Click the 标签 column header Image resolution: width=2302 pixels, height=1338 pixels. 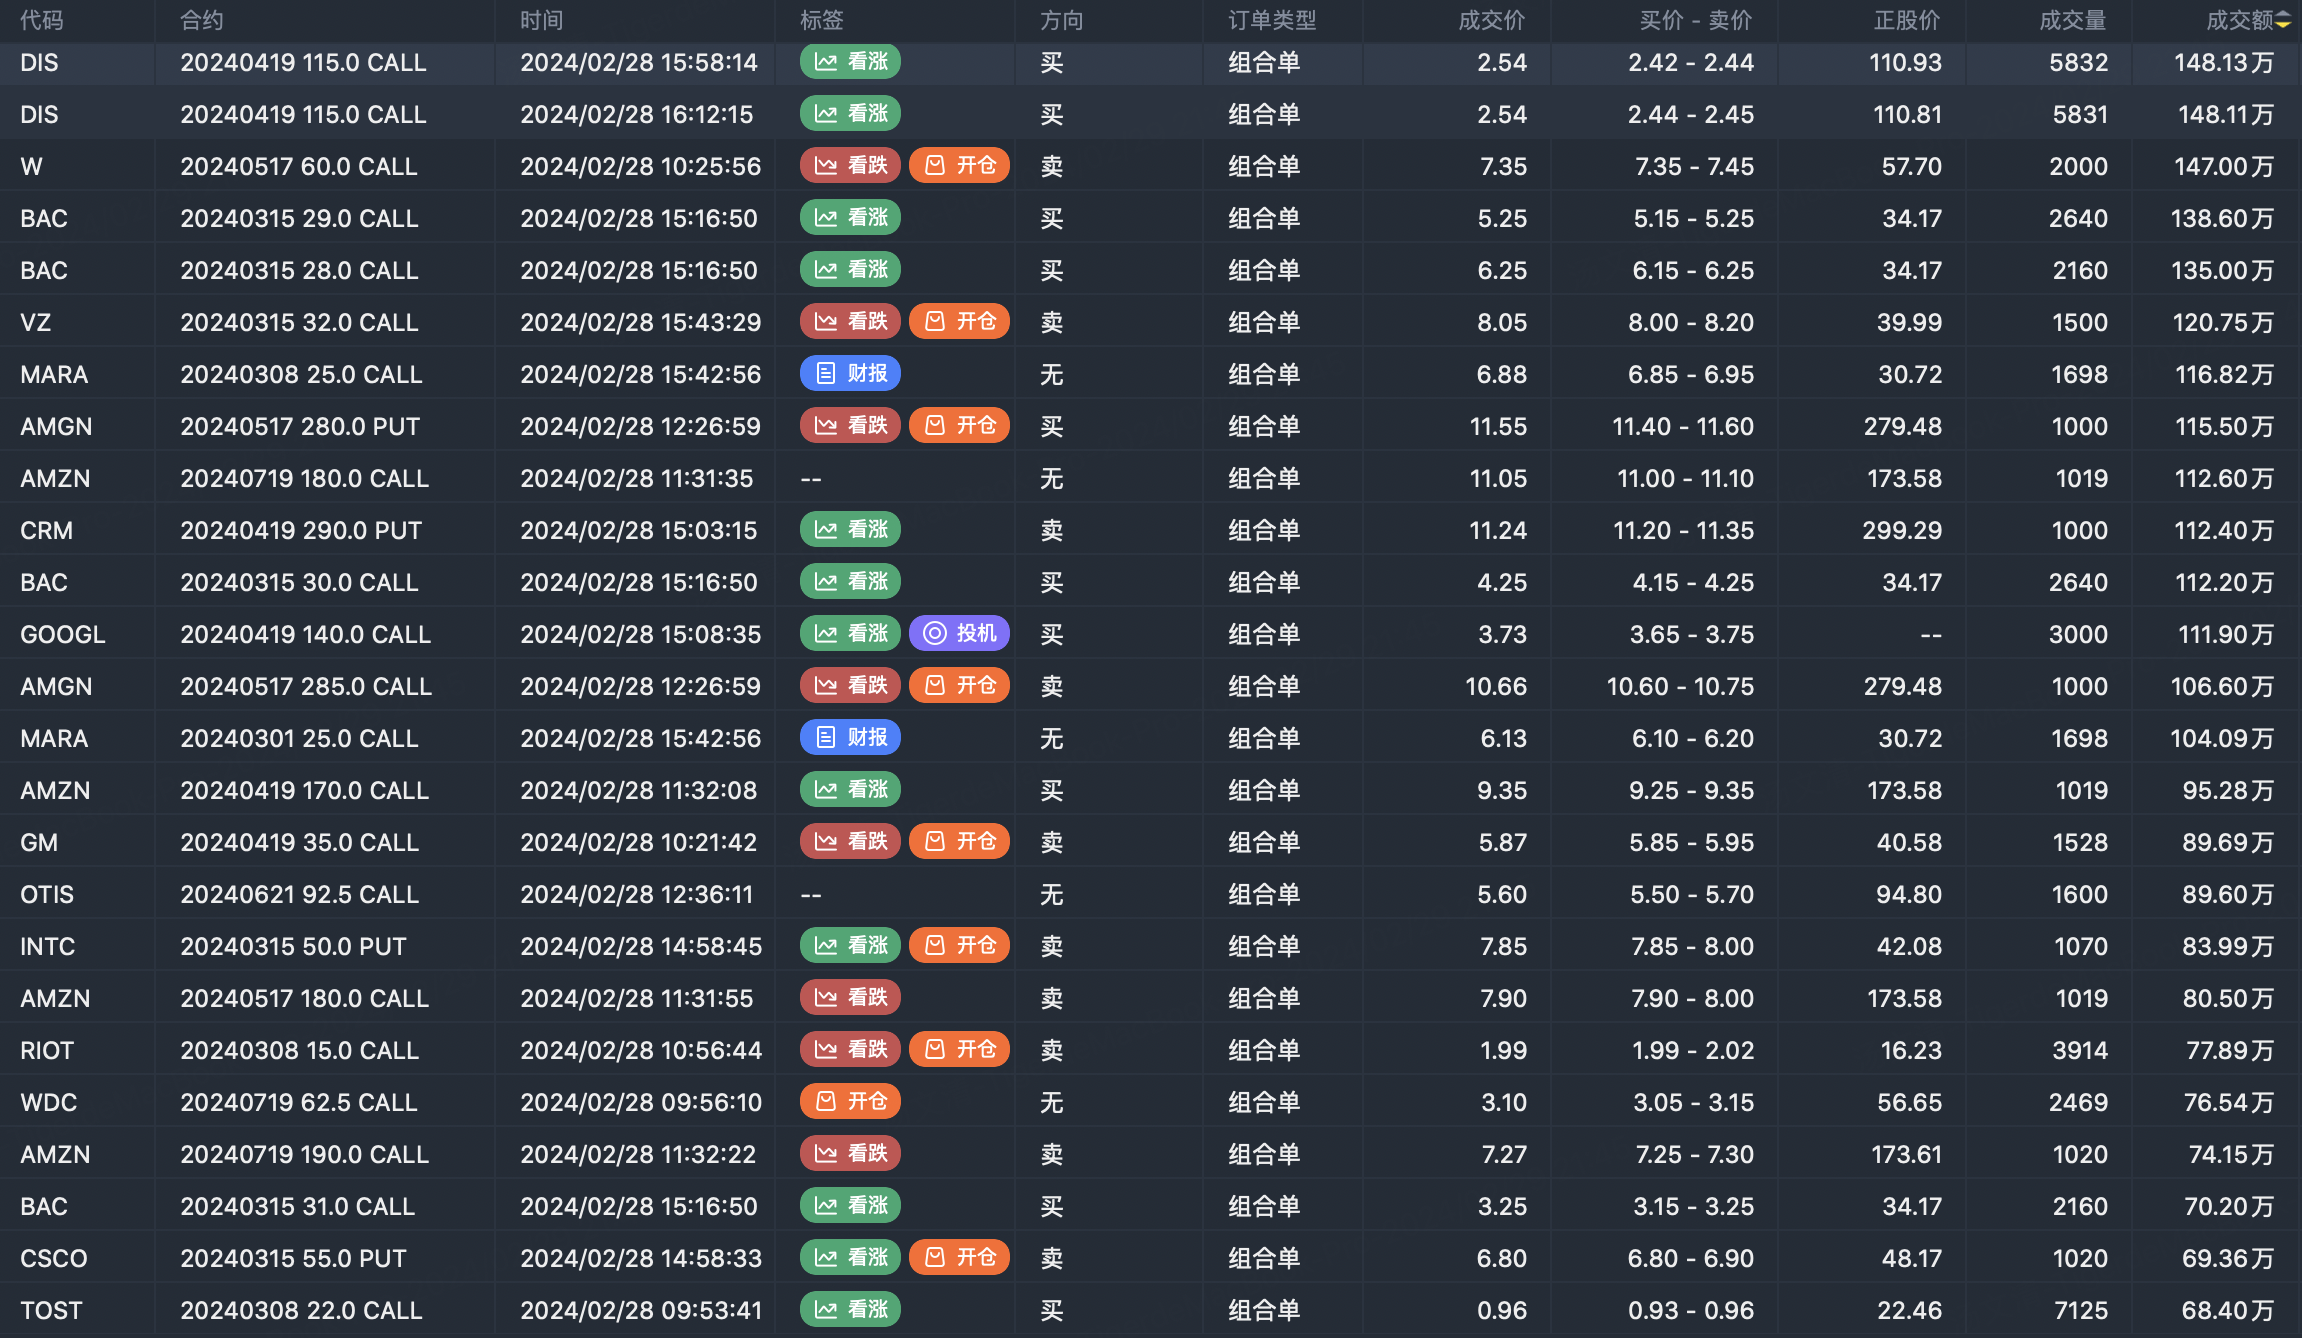(821, 21)
